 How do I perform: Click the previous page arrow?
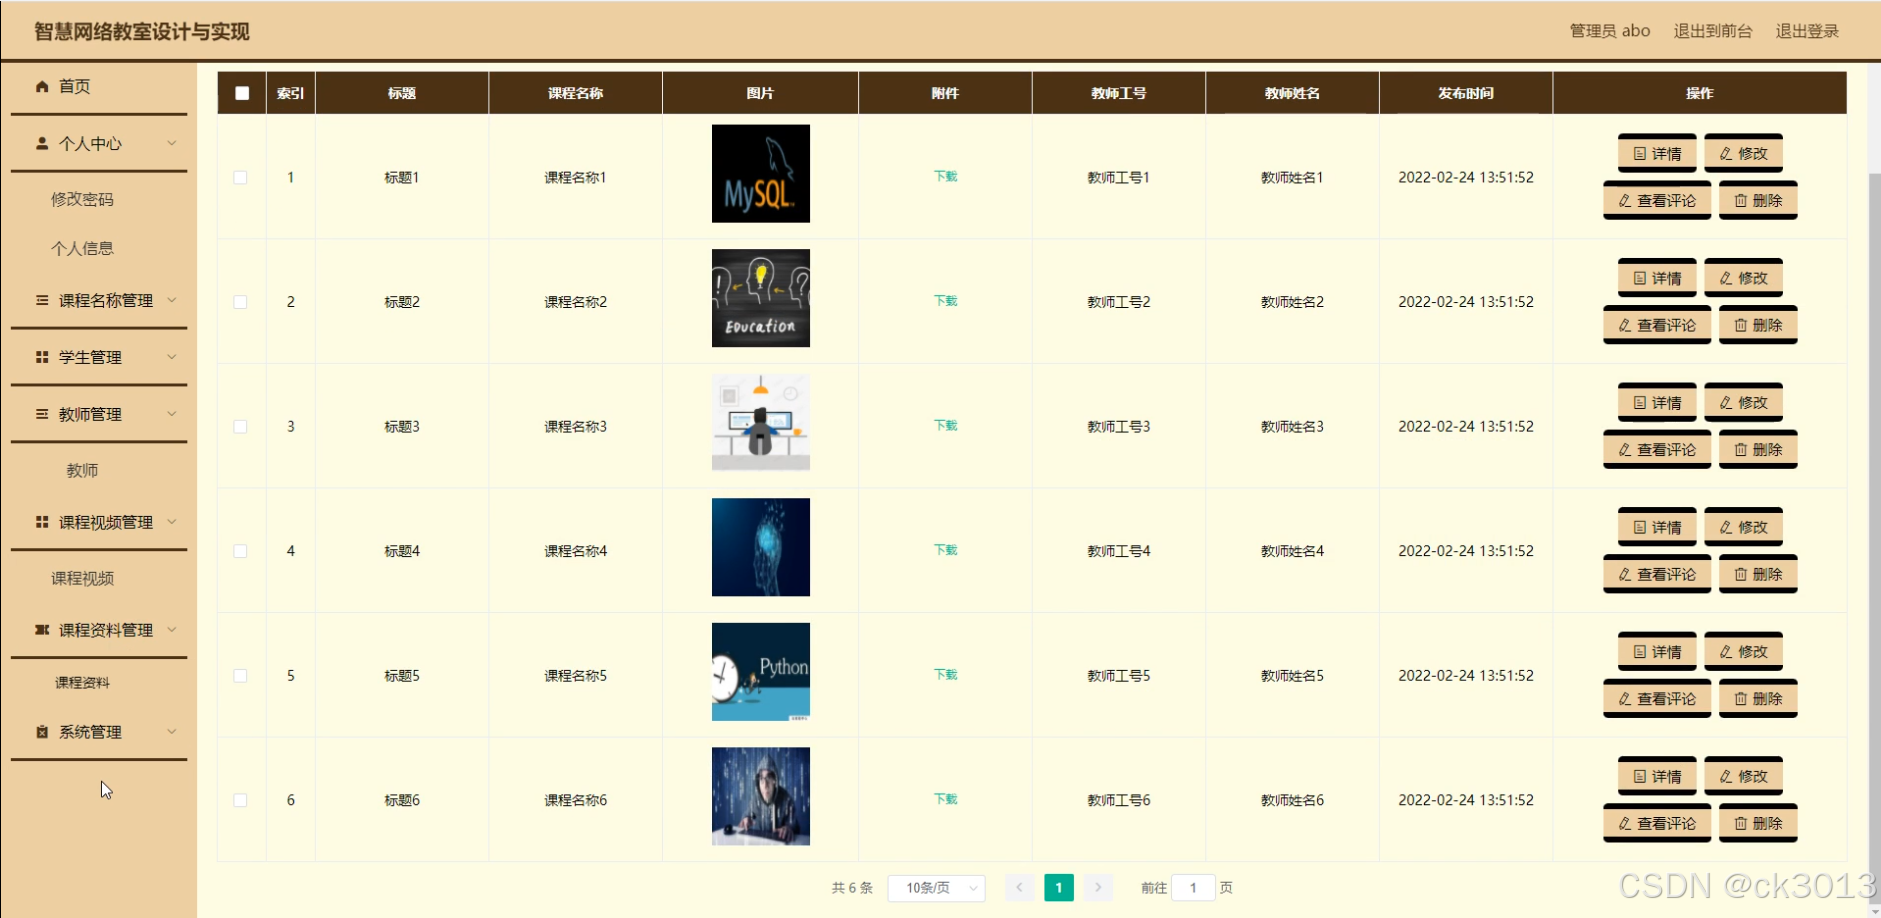pos(1019,888)
